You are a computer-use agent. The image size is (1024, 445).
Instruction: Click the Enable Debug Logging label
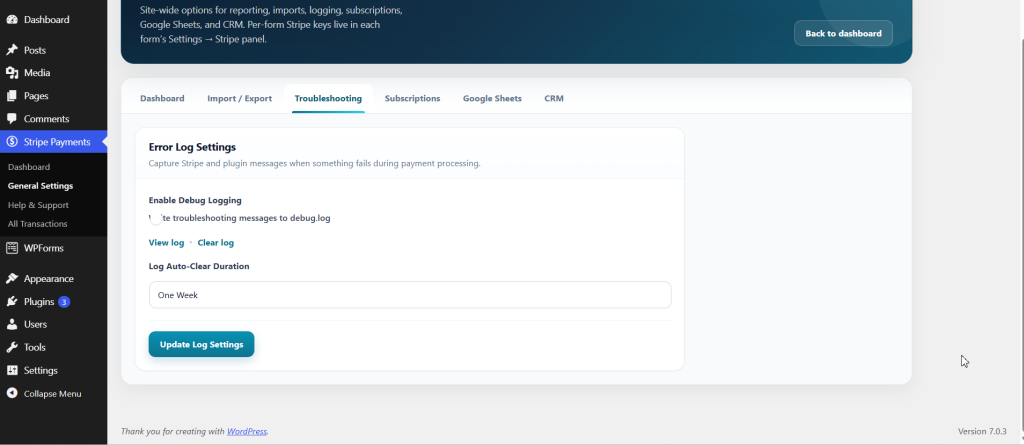(x=195, y=201)
